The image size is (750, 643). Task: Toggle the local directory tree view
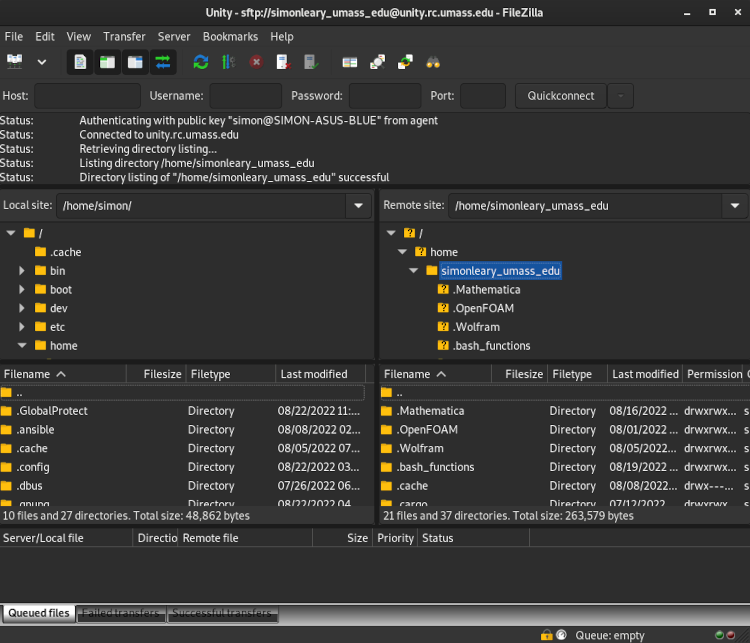point(107,61)
